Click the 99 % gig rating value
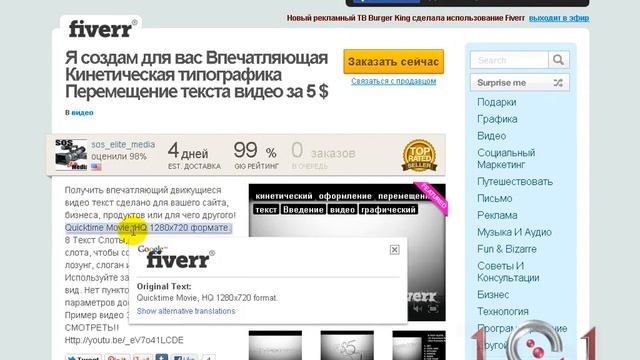The width and height of the screenshot is (640, 360). [x=255, y=151]
